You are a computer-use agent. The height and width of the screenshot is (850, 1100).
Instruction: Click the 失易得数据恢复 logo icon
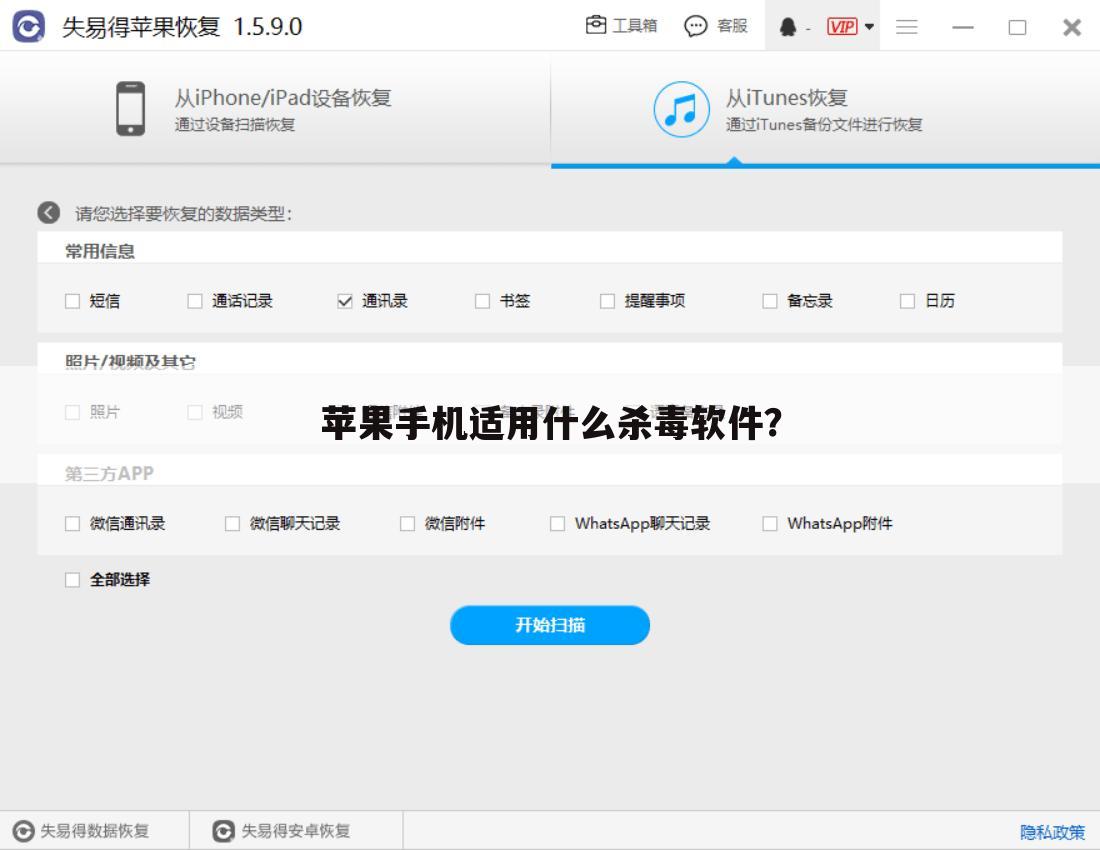[x=25, y=830]
